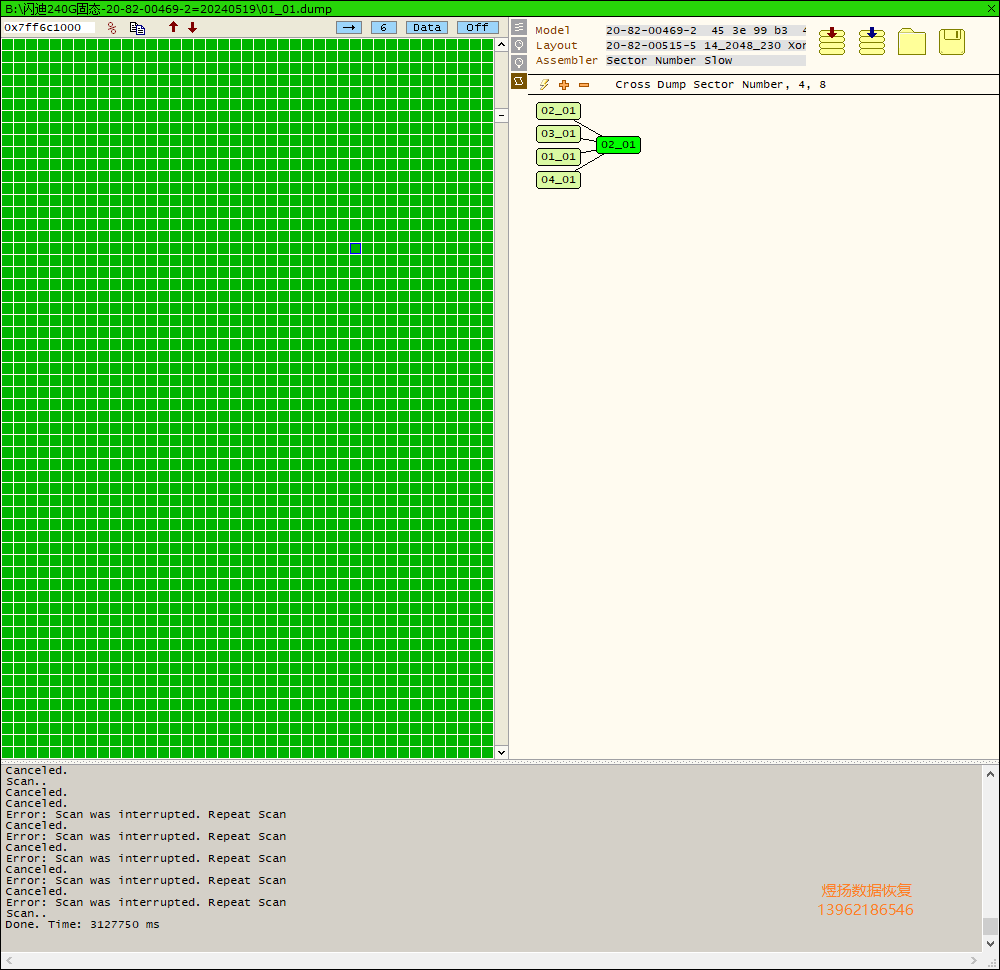Open the Assembler Sector Number Slow field
1000x970 pixels.
coord(705,61)
